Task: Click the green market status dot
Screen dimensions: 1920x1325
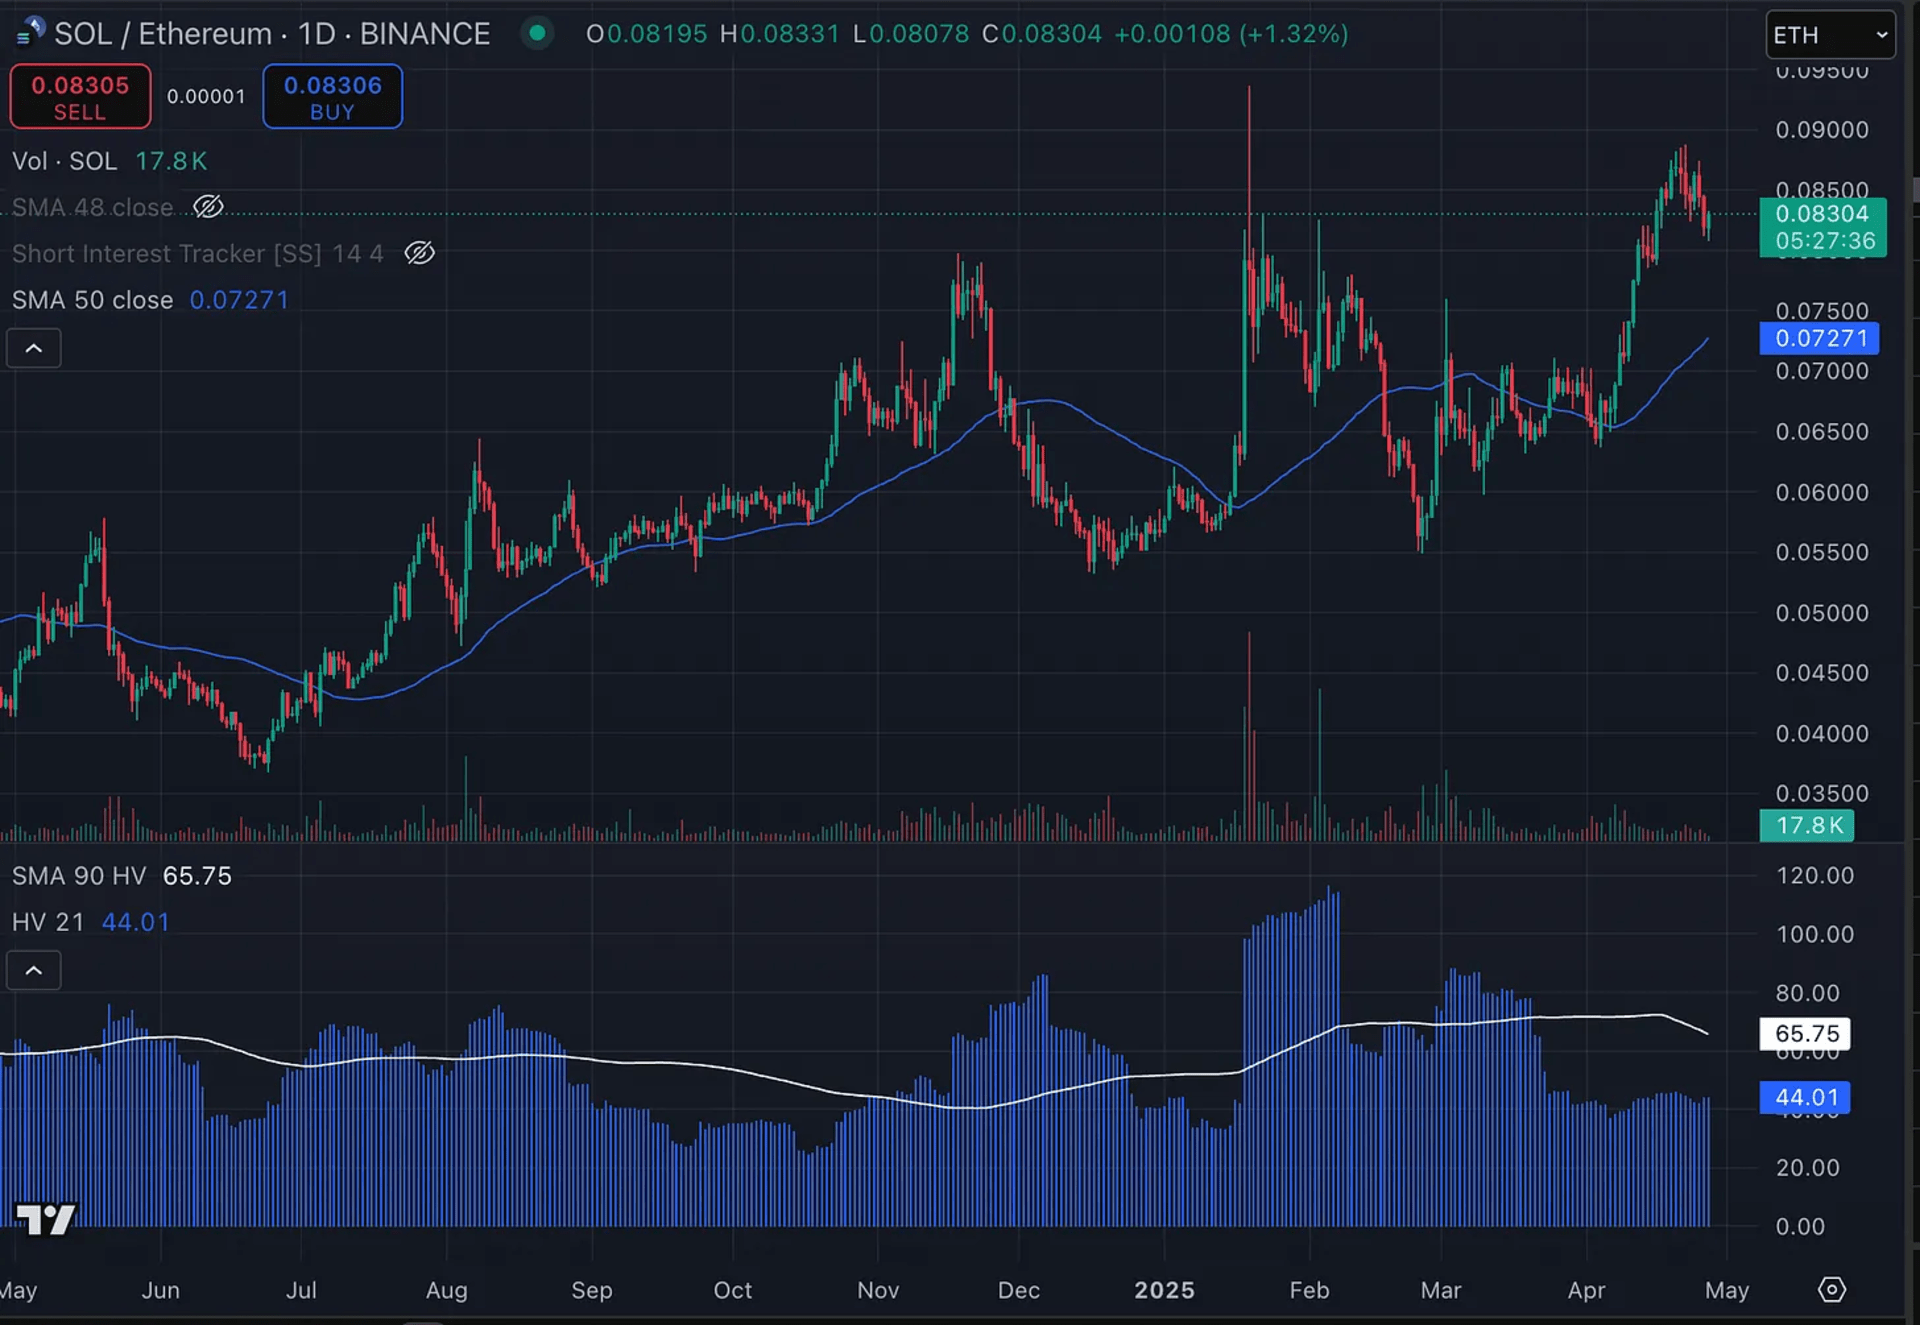Action: (537, 33)
